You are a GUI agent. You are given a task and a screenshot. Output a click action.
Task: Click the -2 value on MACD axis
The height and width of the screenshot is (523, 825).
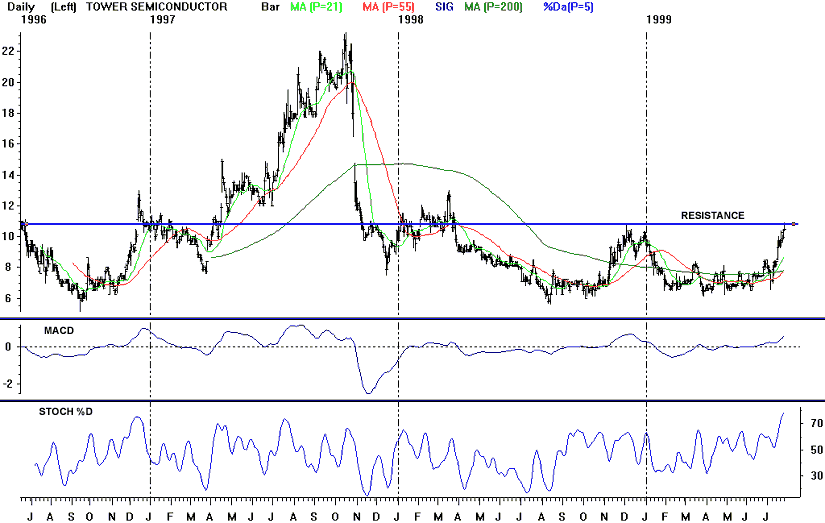[8, 384]
